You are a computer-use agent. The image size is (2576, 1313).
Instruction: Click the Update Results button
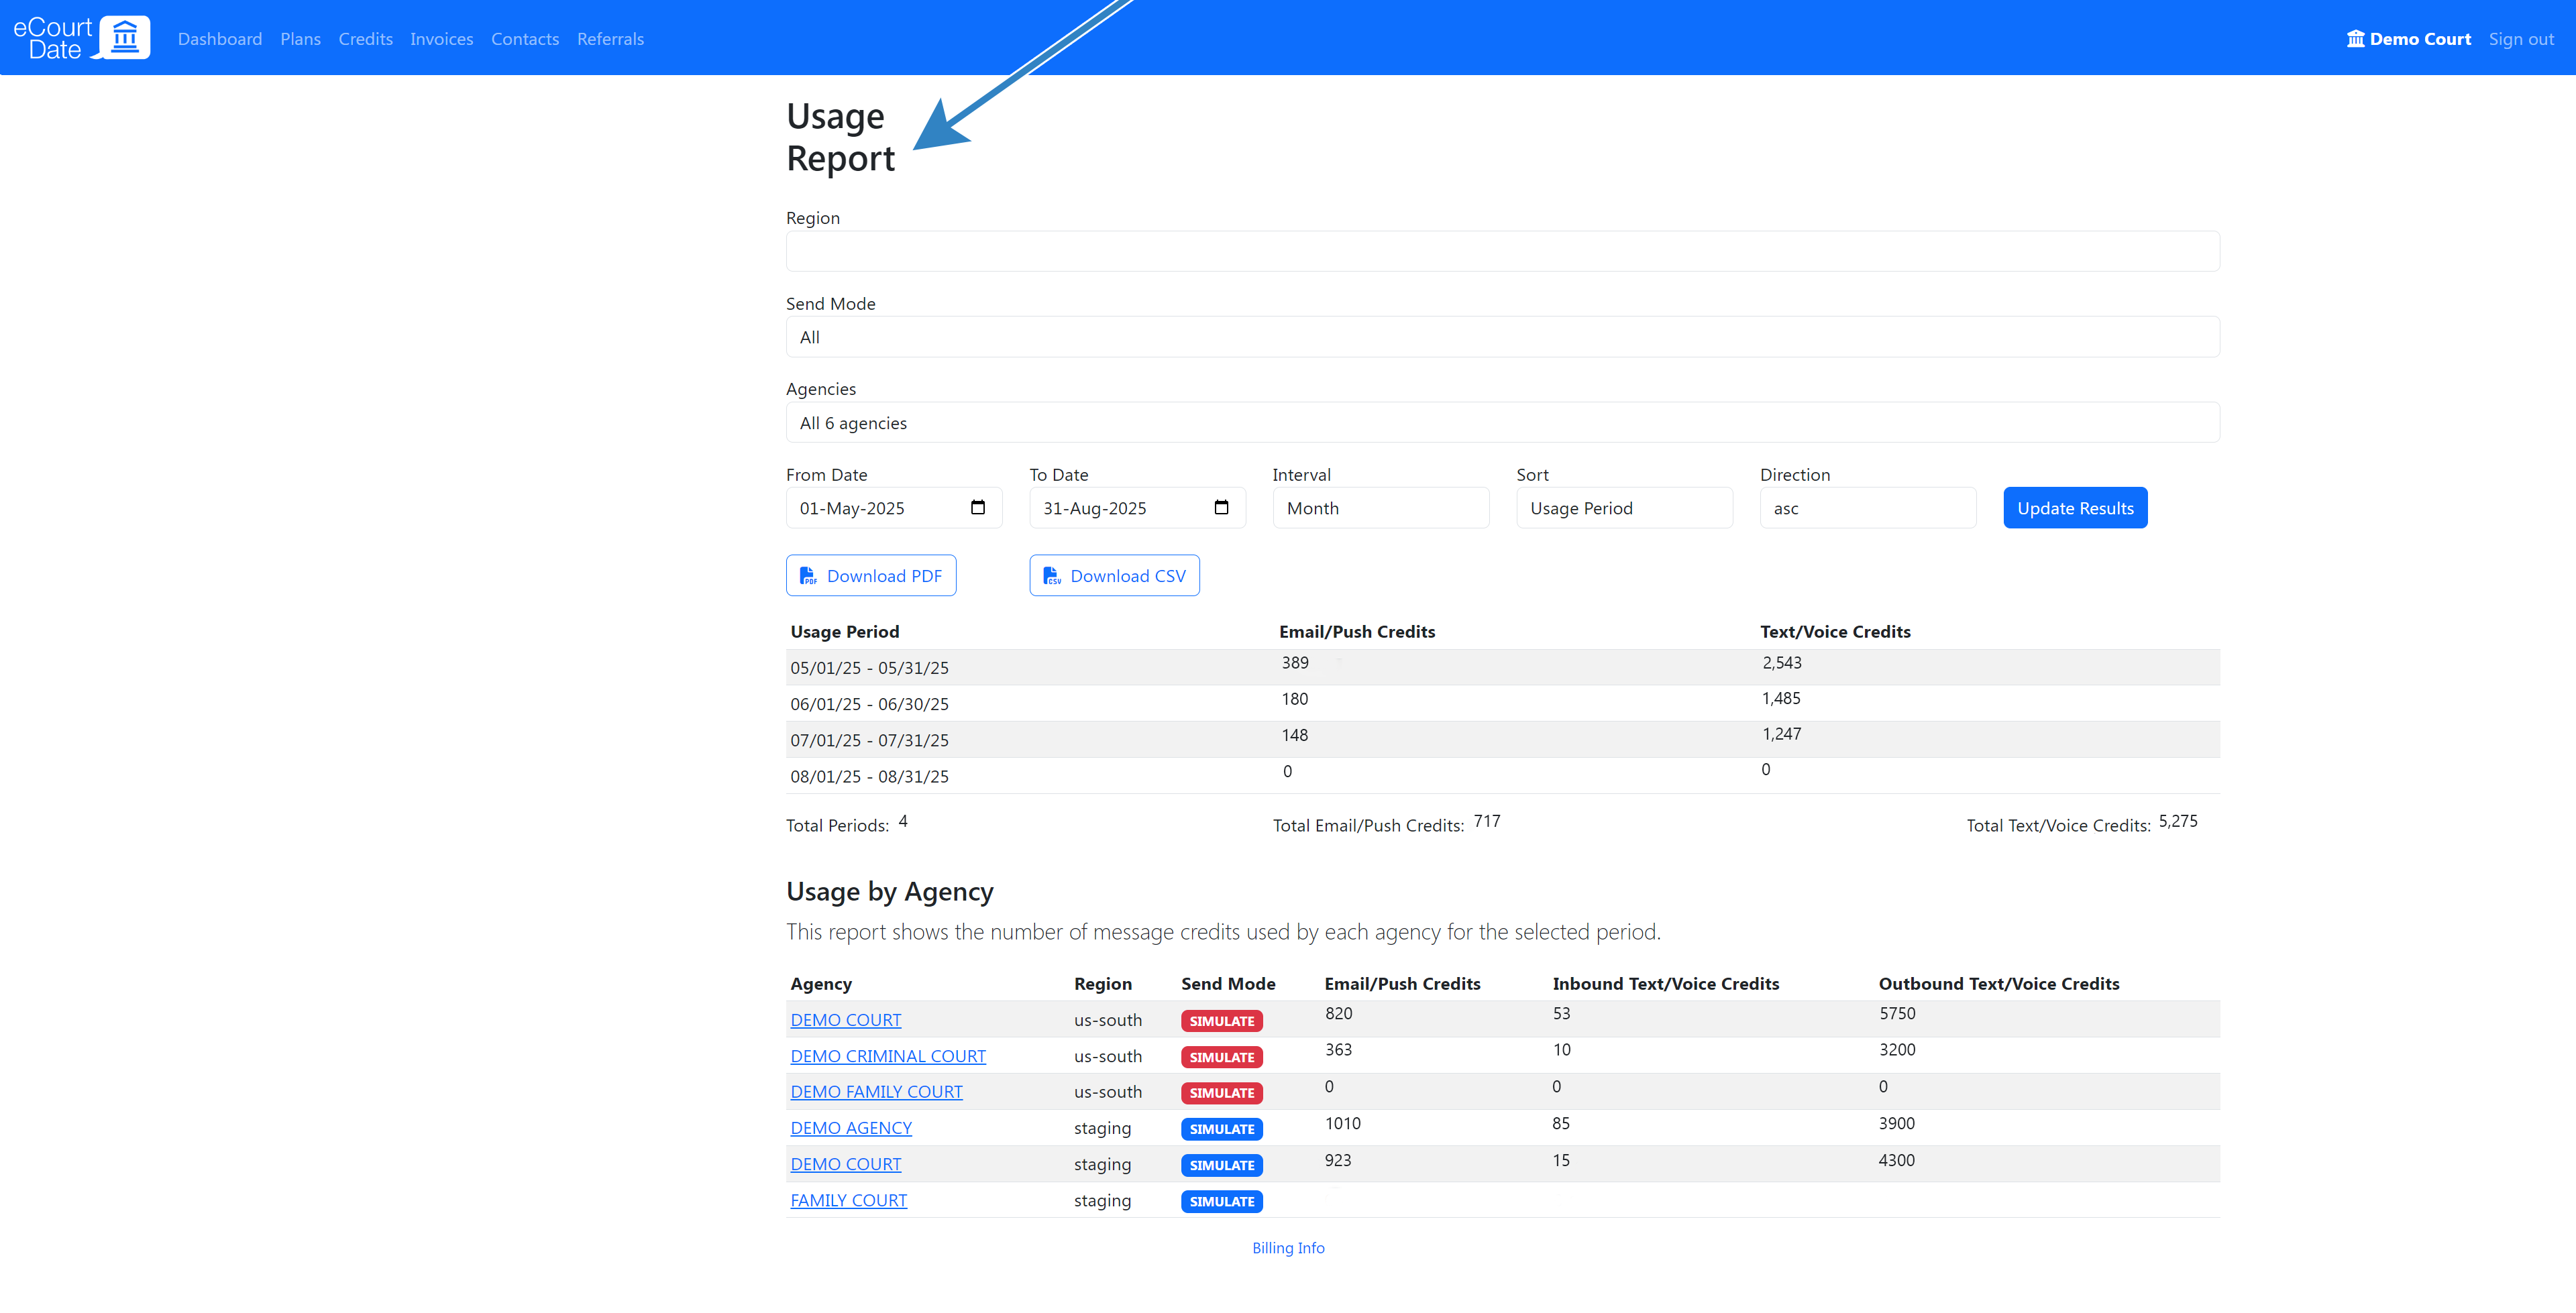coord(2075,508)
